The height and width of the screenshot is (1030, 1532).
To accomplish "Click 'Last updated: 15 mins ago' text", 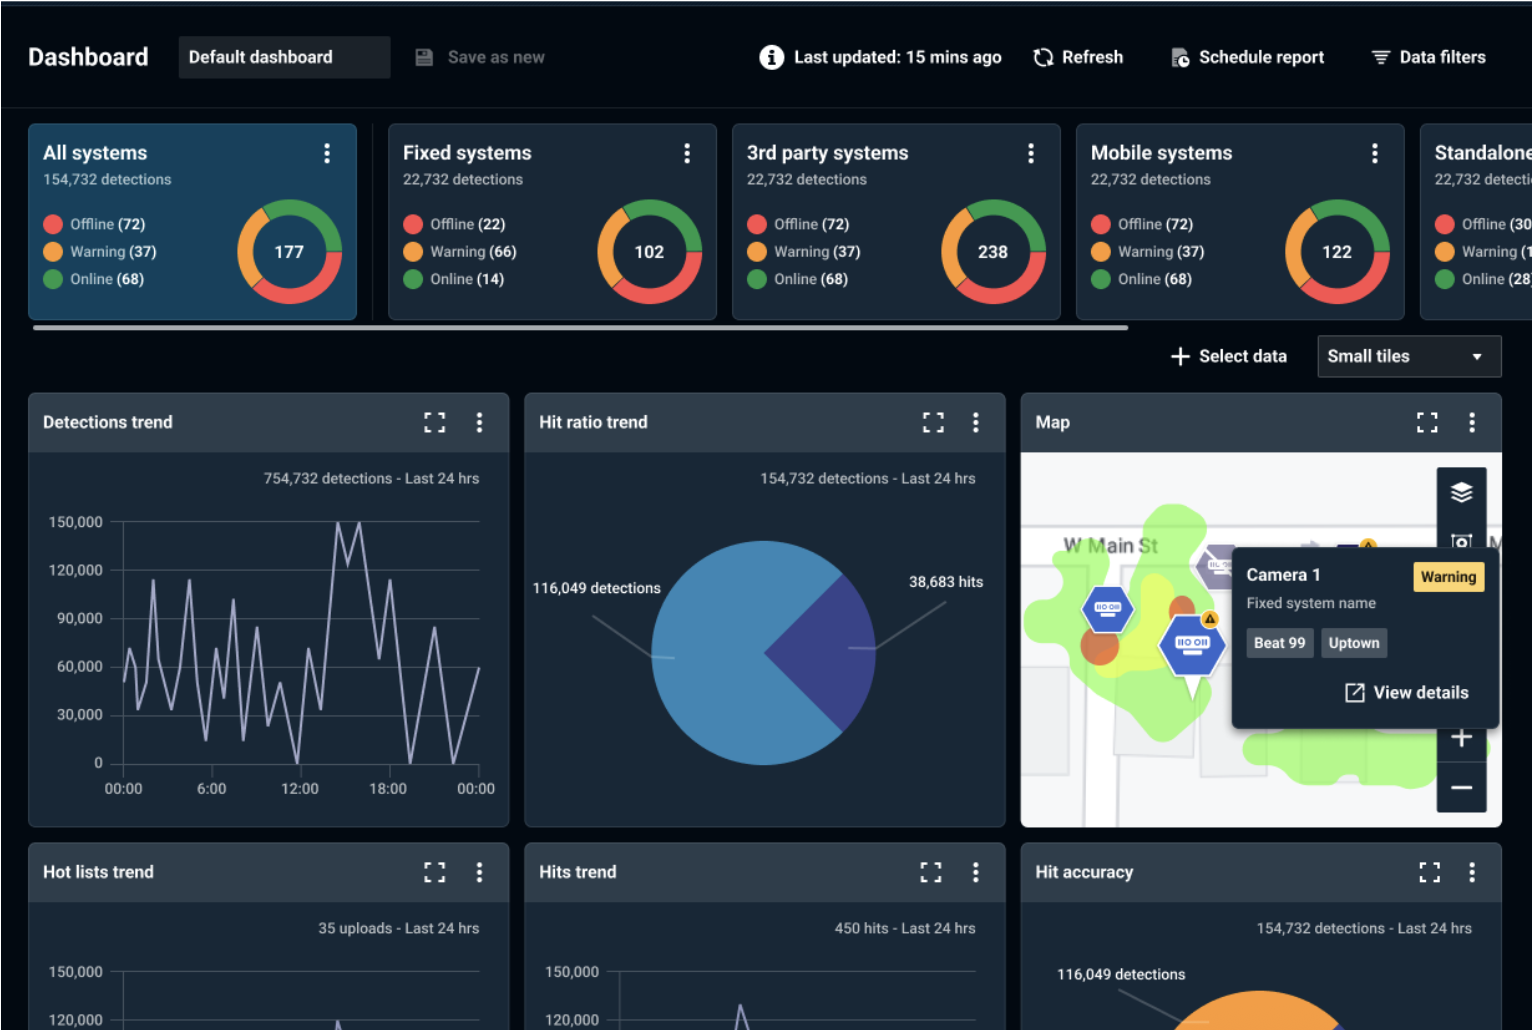I will (x=898, y=57).
